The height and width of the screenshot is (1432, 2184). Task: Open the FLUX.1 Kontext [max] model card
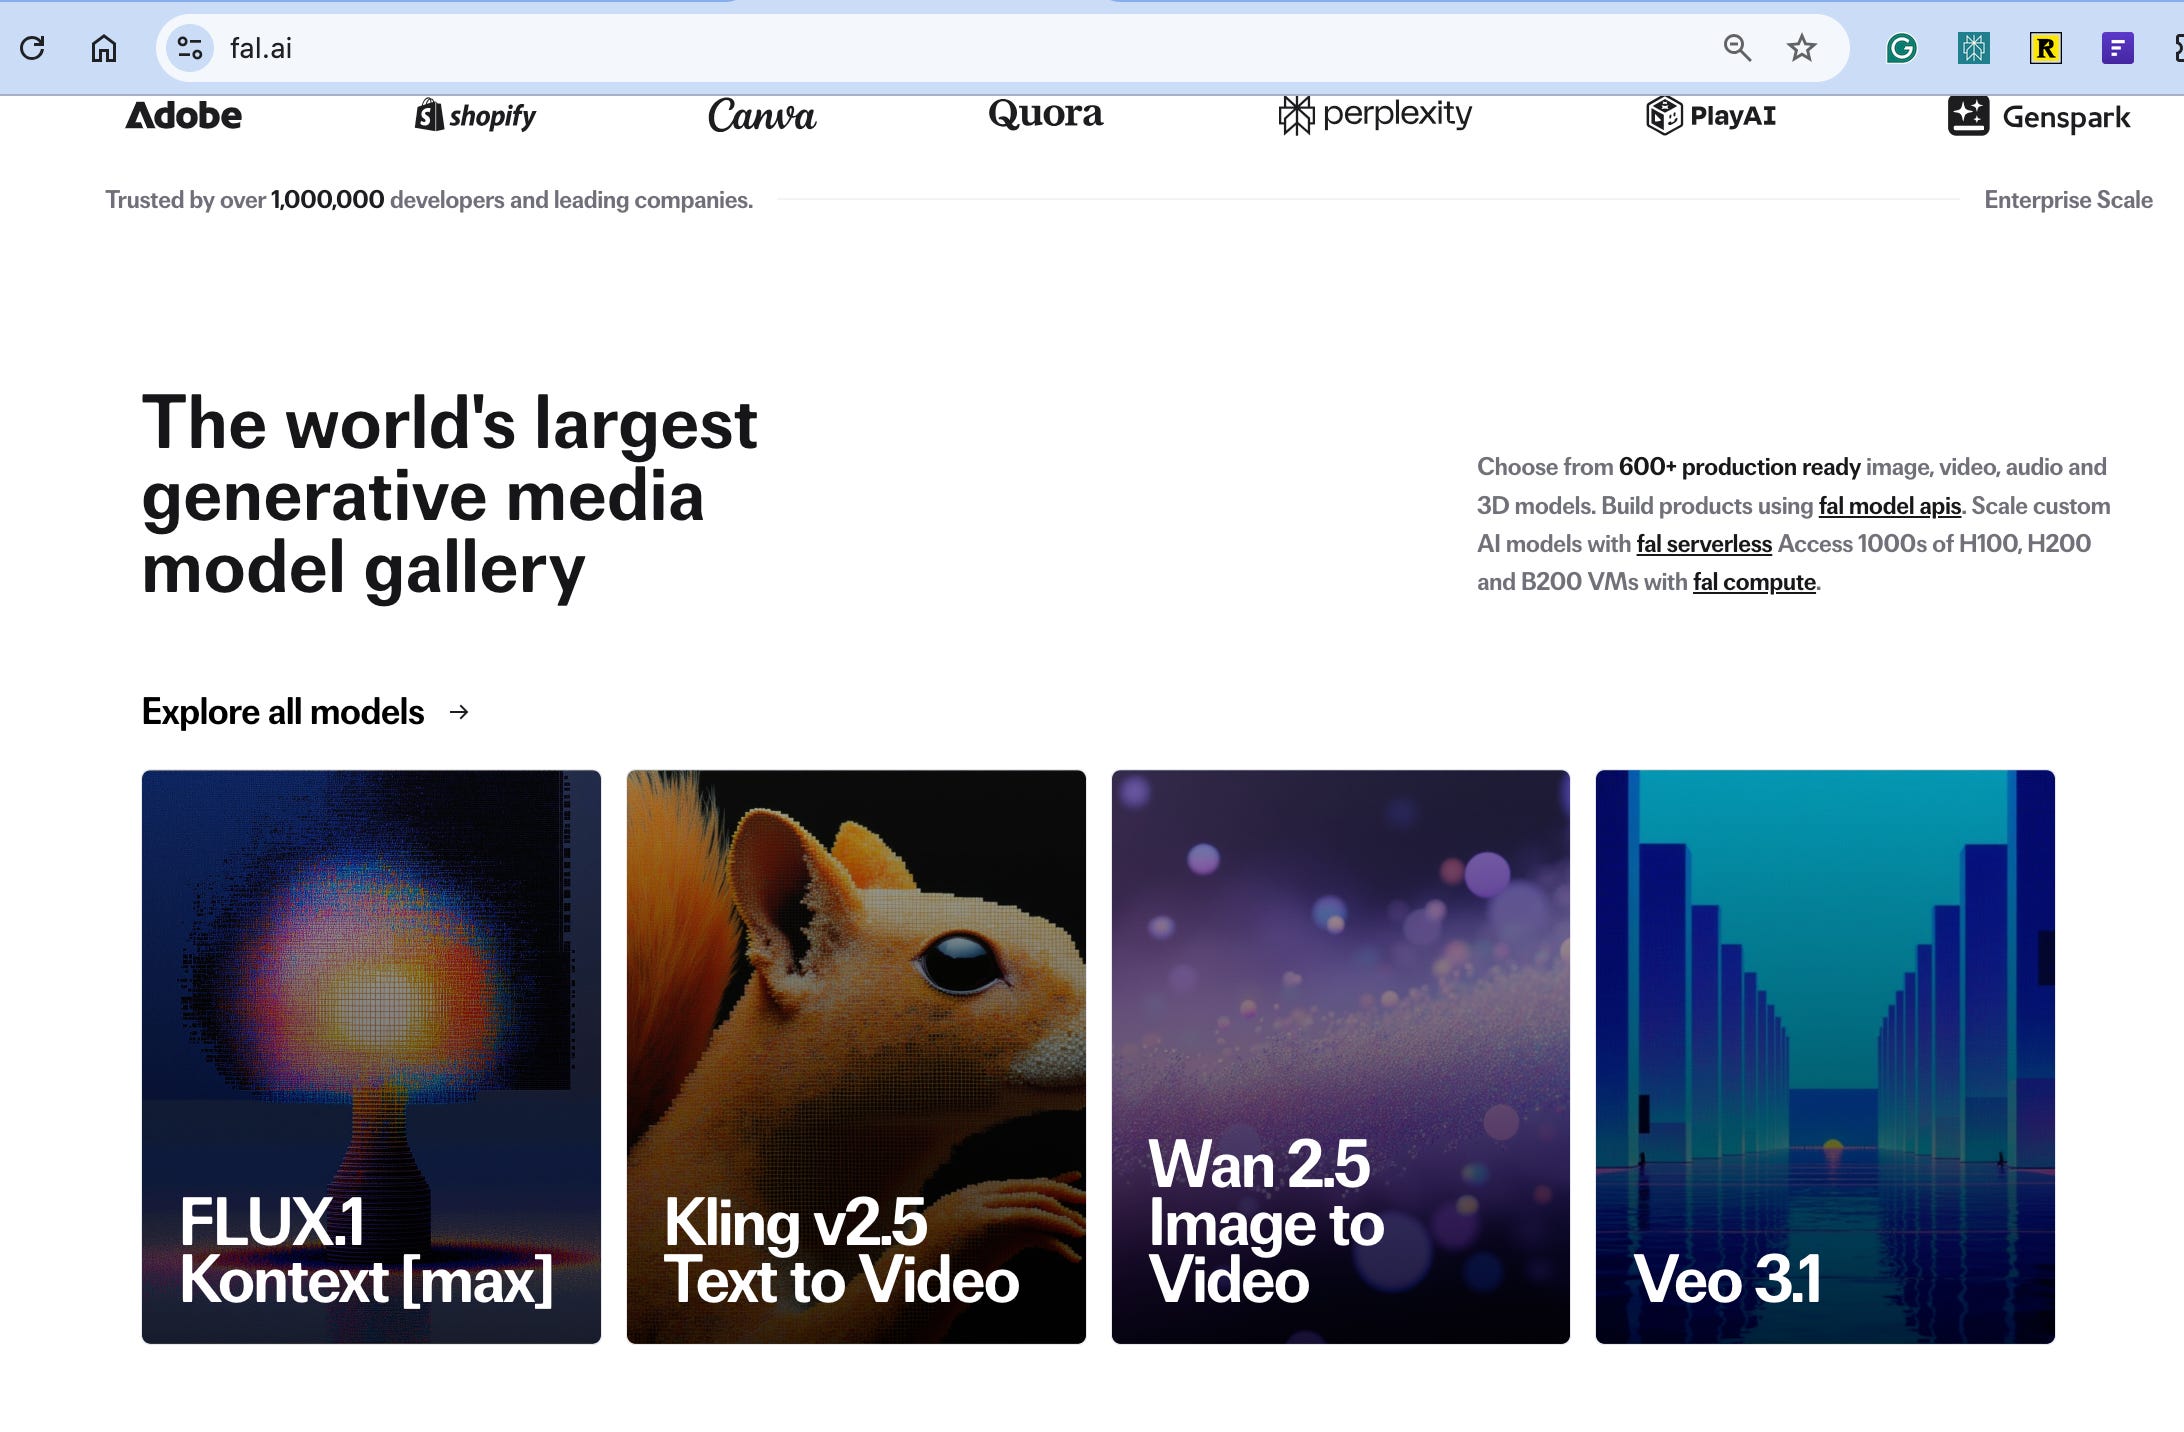click(371, 1056)
